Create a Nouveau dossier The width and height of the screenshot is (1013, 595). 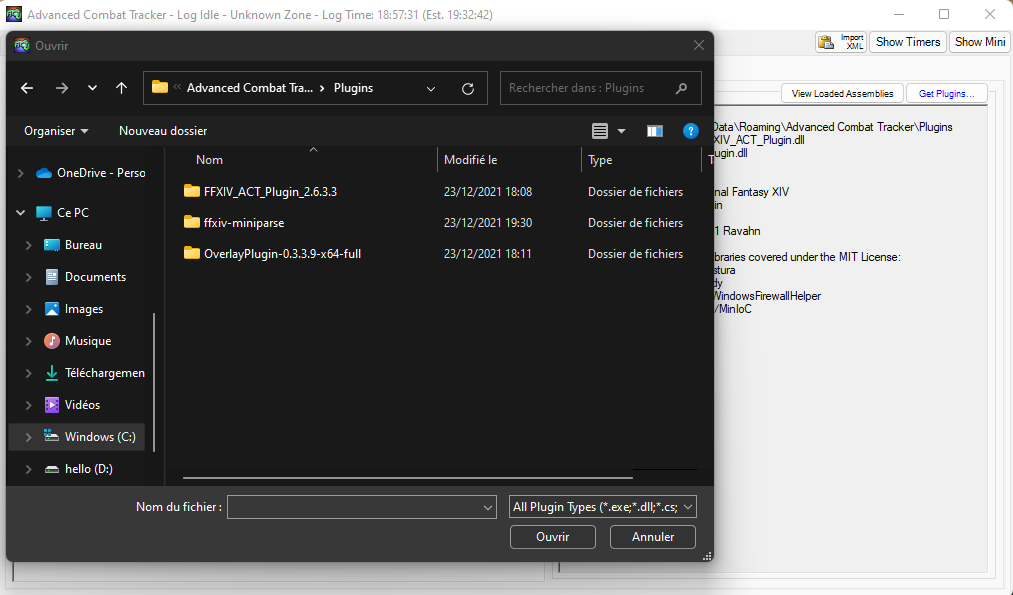pos(163,130)
